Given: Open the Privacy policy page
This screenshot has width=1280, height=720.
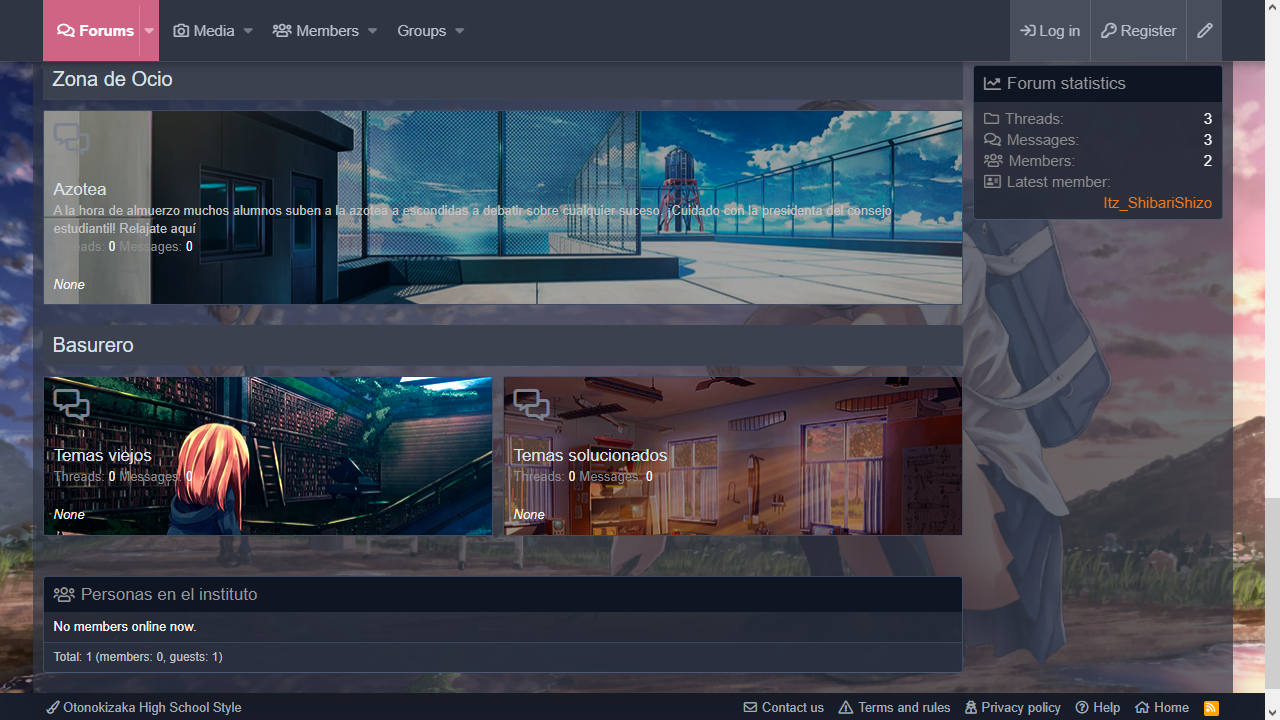Looking at the screenshot, I should coord(1013,707).
